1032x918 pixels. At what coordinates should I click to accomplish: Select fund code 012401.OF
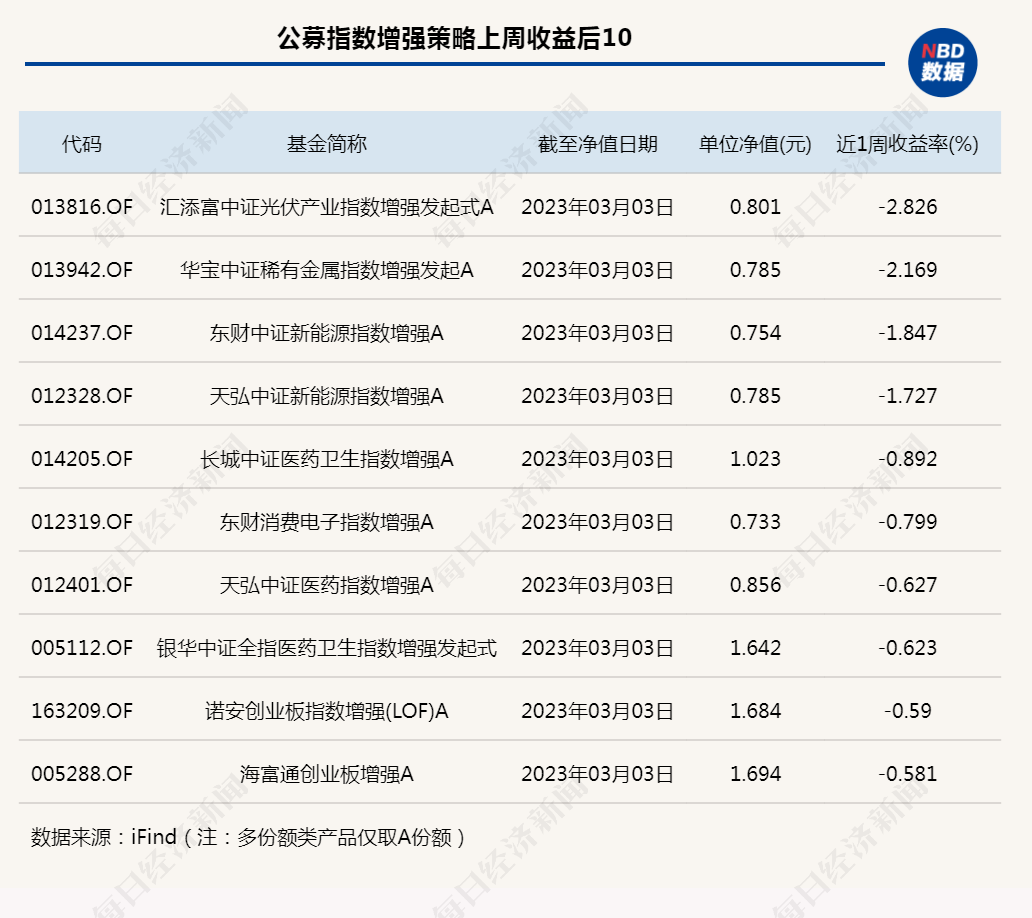(x=82, y=585)
